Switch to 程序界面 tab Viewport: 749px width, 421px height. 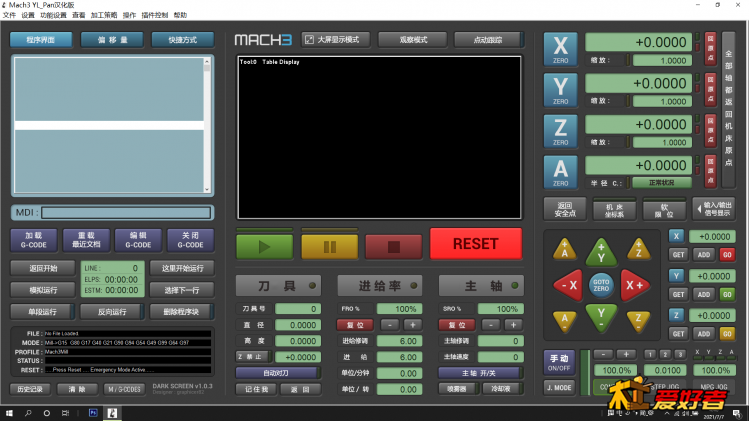click(x=41, y=40)
